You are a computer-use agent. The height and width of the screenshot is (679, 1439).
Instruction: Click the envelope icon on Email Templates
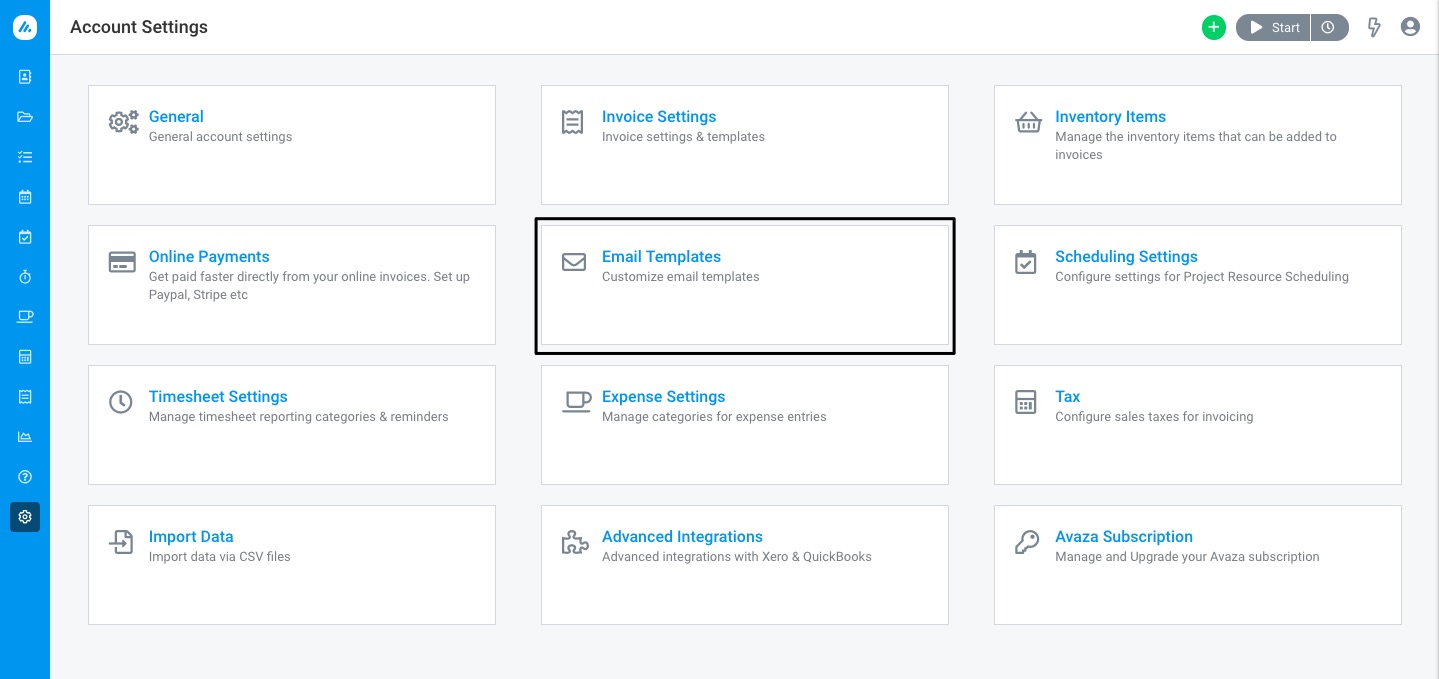click(x=574, y=263)
